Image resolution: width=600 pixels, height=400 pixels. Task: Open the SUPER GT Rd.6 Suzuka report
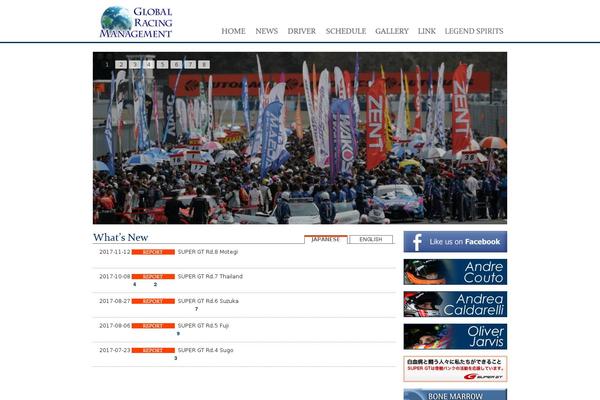click(208, 301)
